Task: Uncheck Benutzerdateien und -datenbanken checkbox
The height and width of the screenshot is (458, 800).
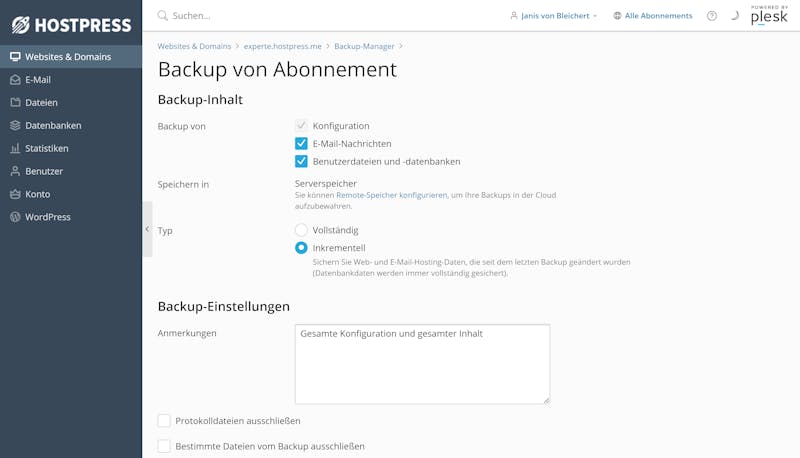Action: pyautogui.click(x=301, y=161)
